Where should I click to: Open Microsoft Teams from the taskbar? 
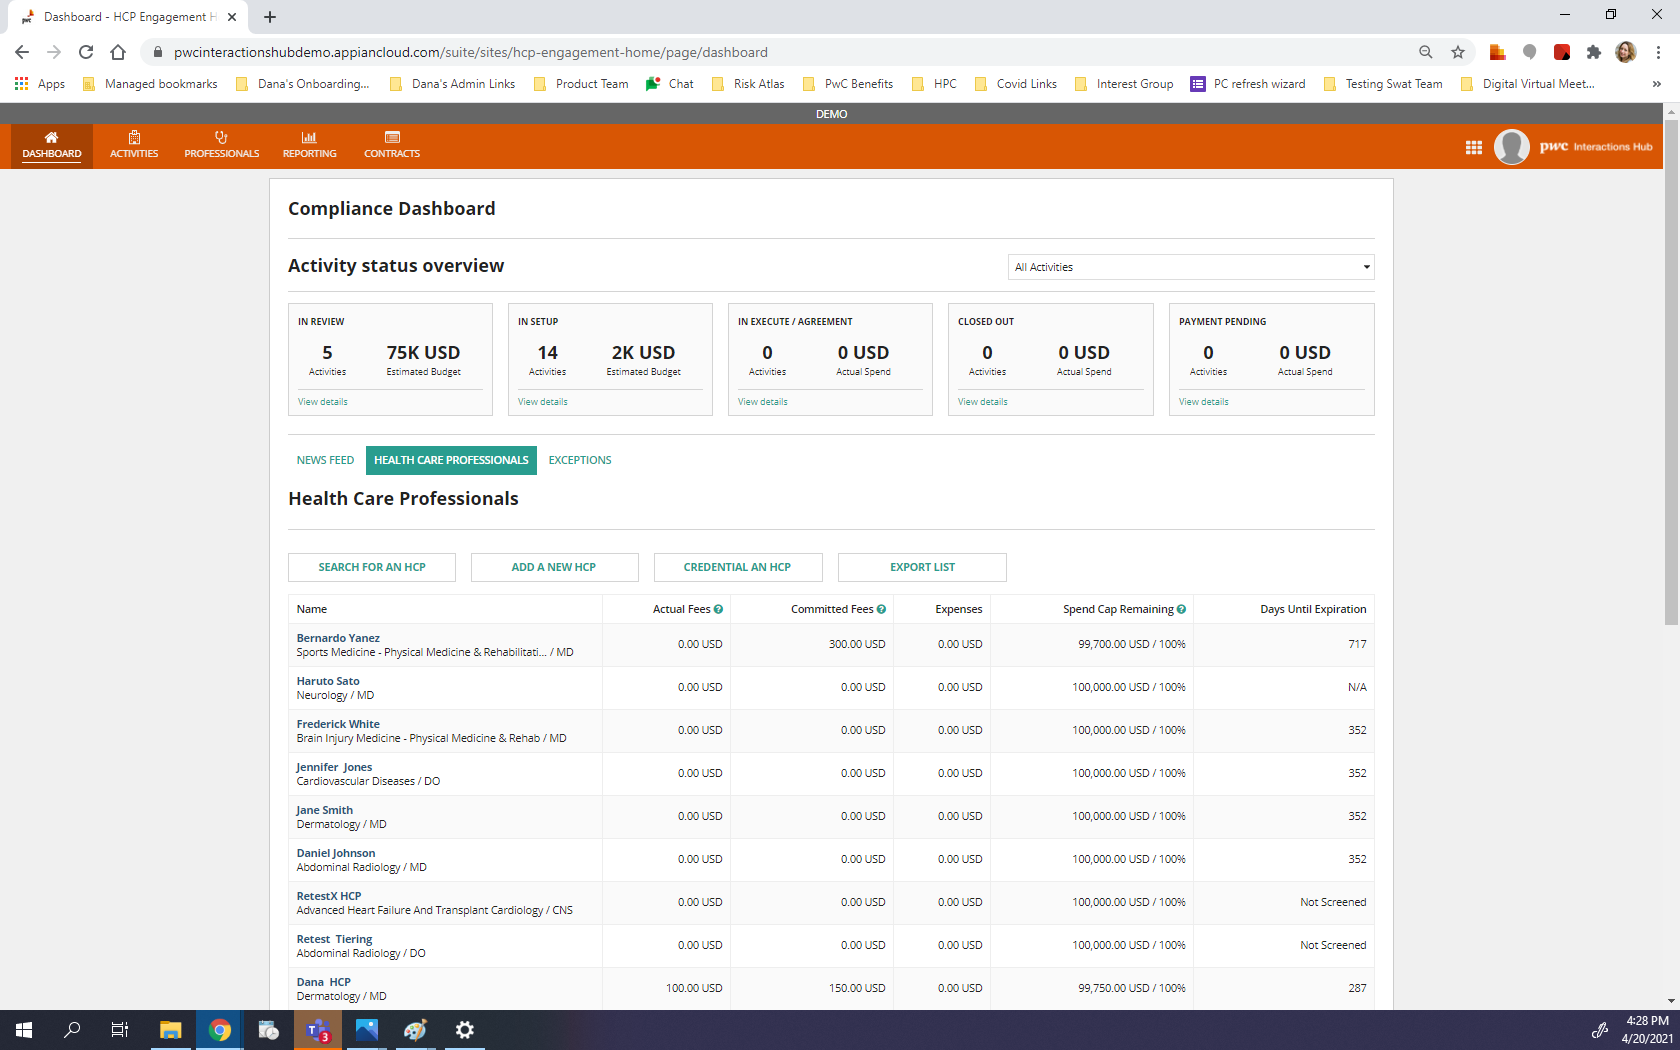click(318, 1030)
